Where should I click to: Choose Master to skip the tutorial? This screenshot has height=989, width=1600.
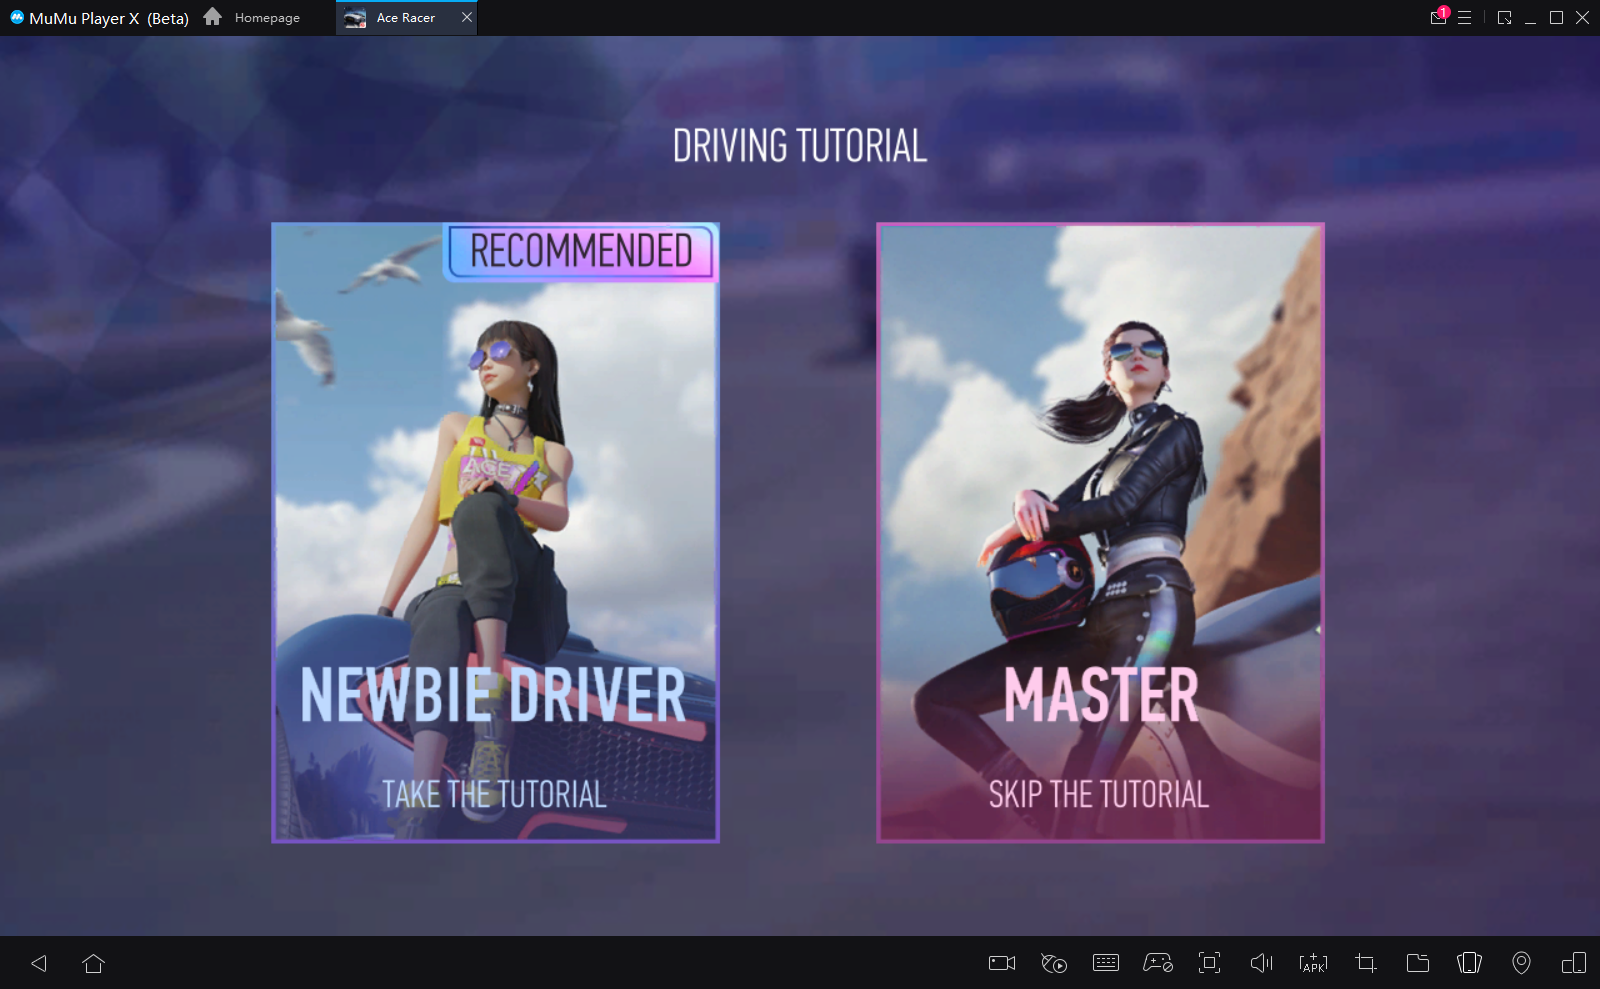click(1100, 533)
